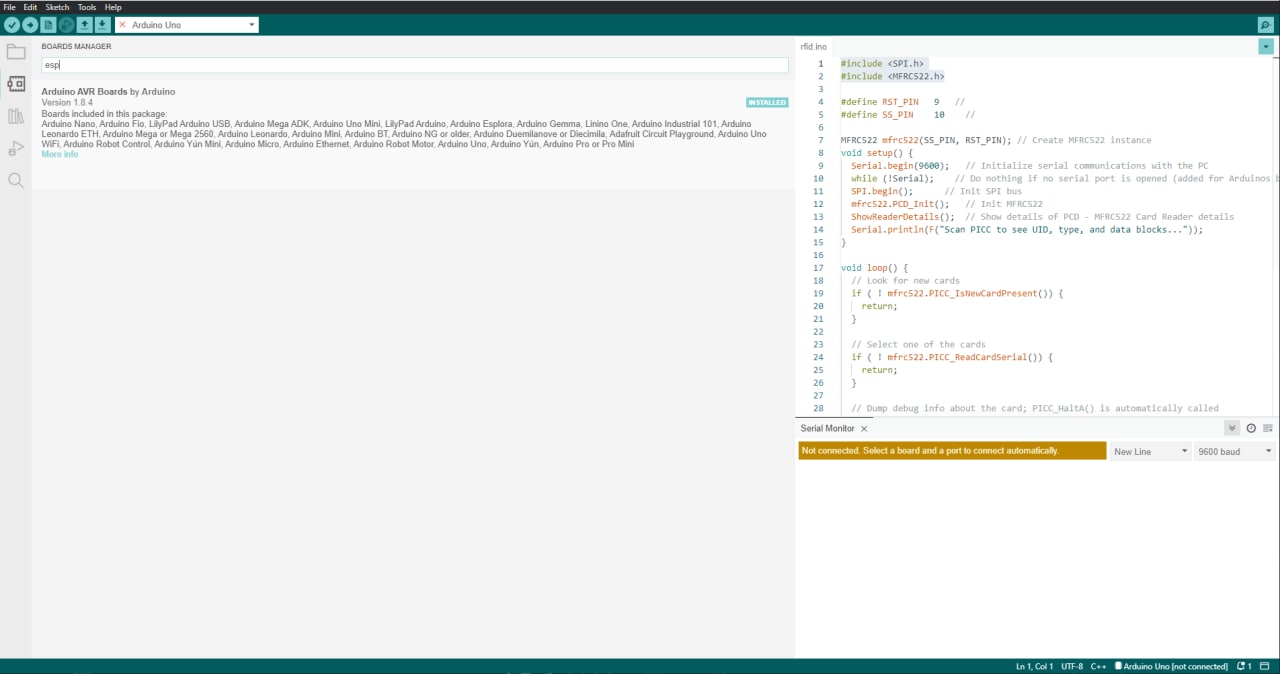Open the Search magnifier in sidebar

pos(16,180)
